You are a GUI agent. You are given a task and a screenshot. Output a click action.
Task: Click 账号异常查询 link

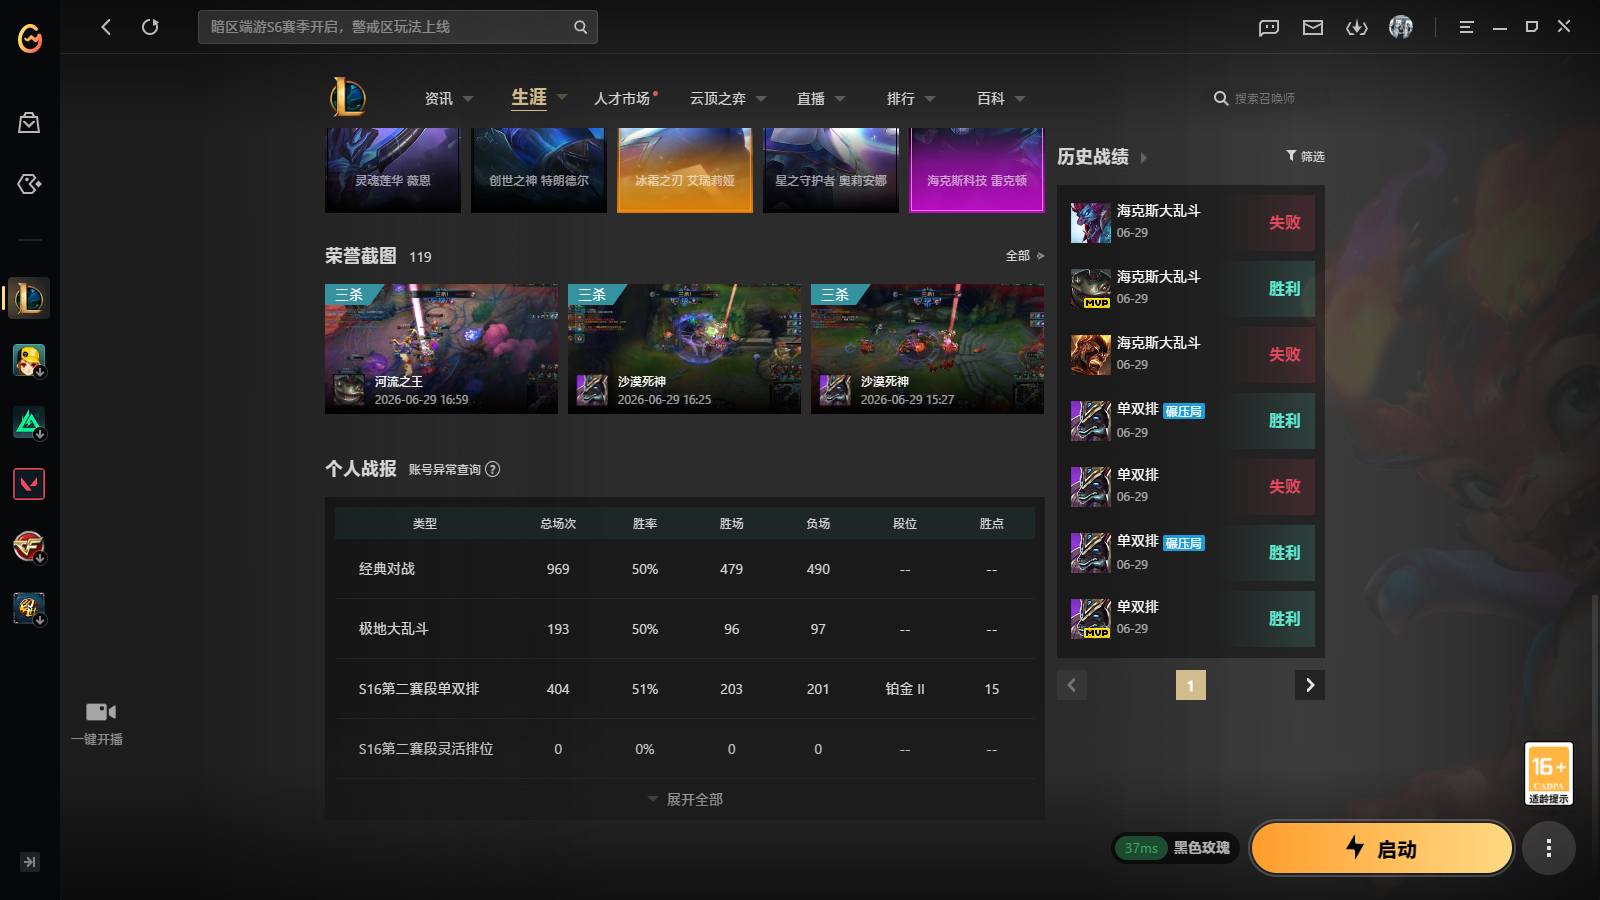pos(445,469)
